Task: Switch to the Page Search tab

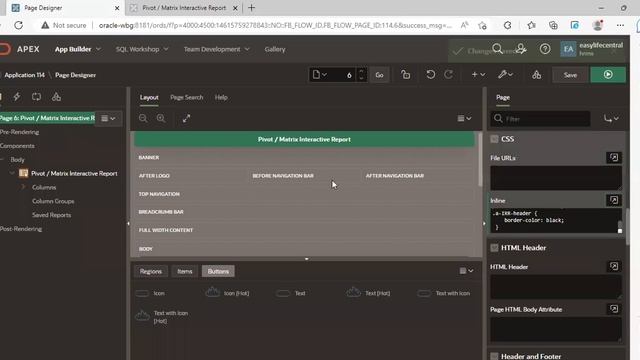Action: point(187,97)
